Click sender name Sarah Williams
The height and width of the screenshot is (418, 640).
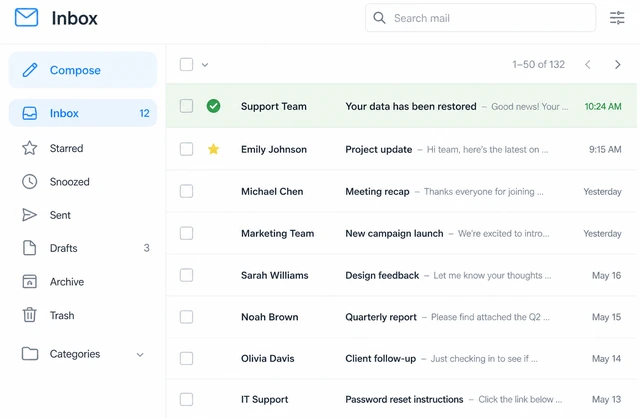pos(274,276)
